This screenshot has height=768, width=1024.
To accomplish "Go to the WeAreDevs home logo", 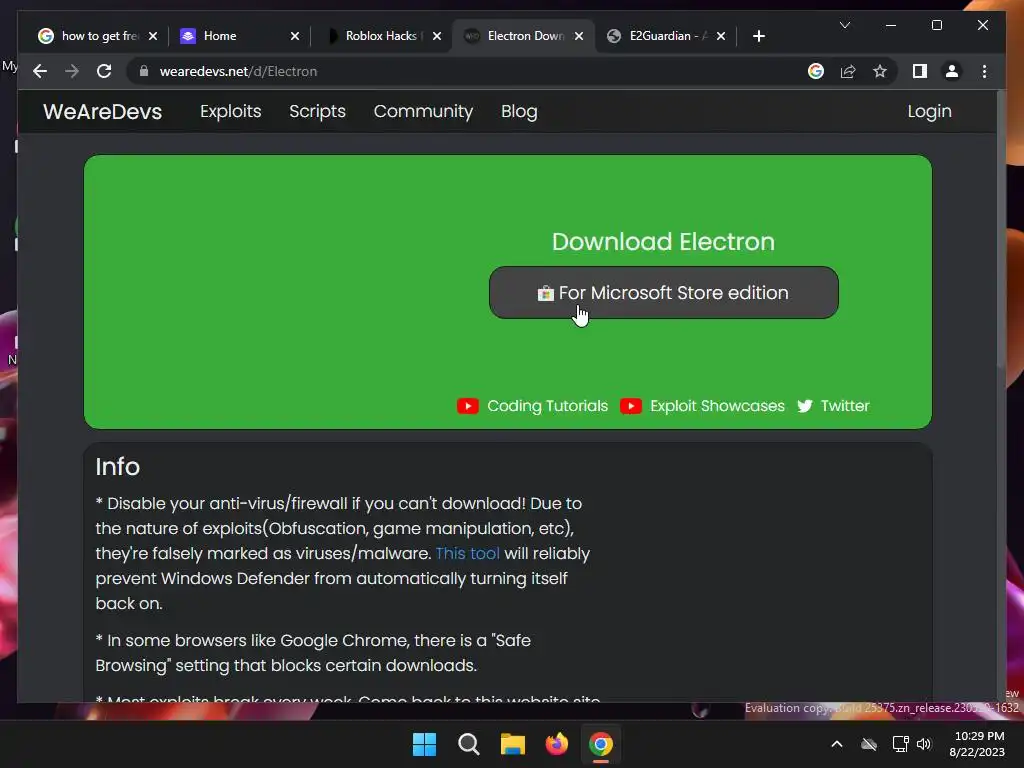I will pyautogui.click(x=103, y=112).
